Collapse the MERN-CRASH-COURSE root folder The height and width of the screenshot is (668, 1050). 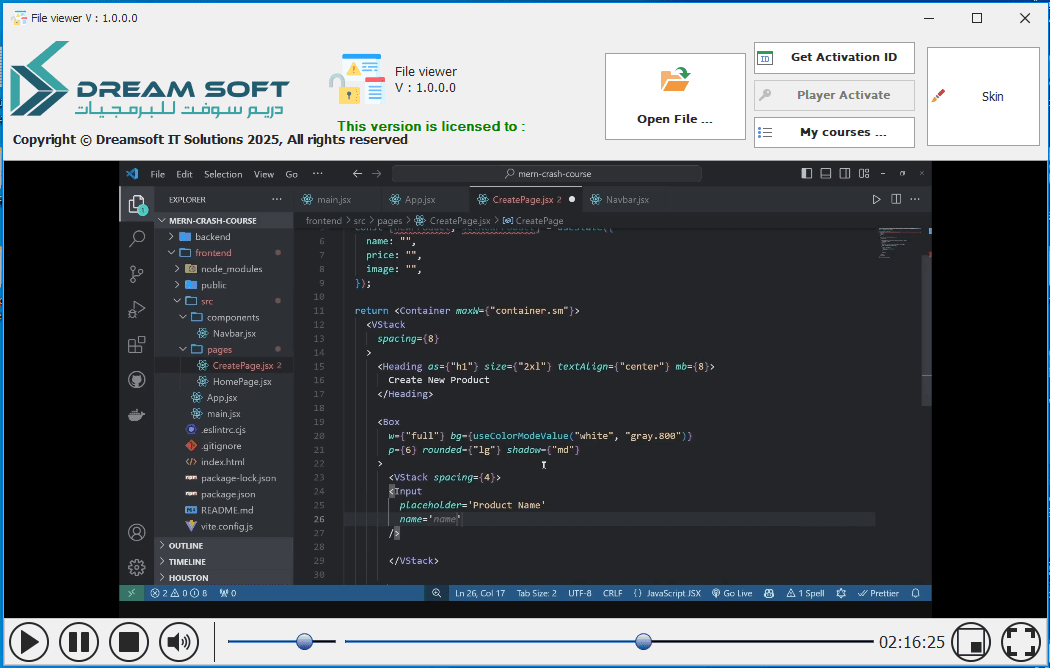(224, 221)
